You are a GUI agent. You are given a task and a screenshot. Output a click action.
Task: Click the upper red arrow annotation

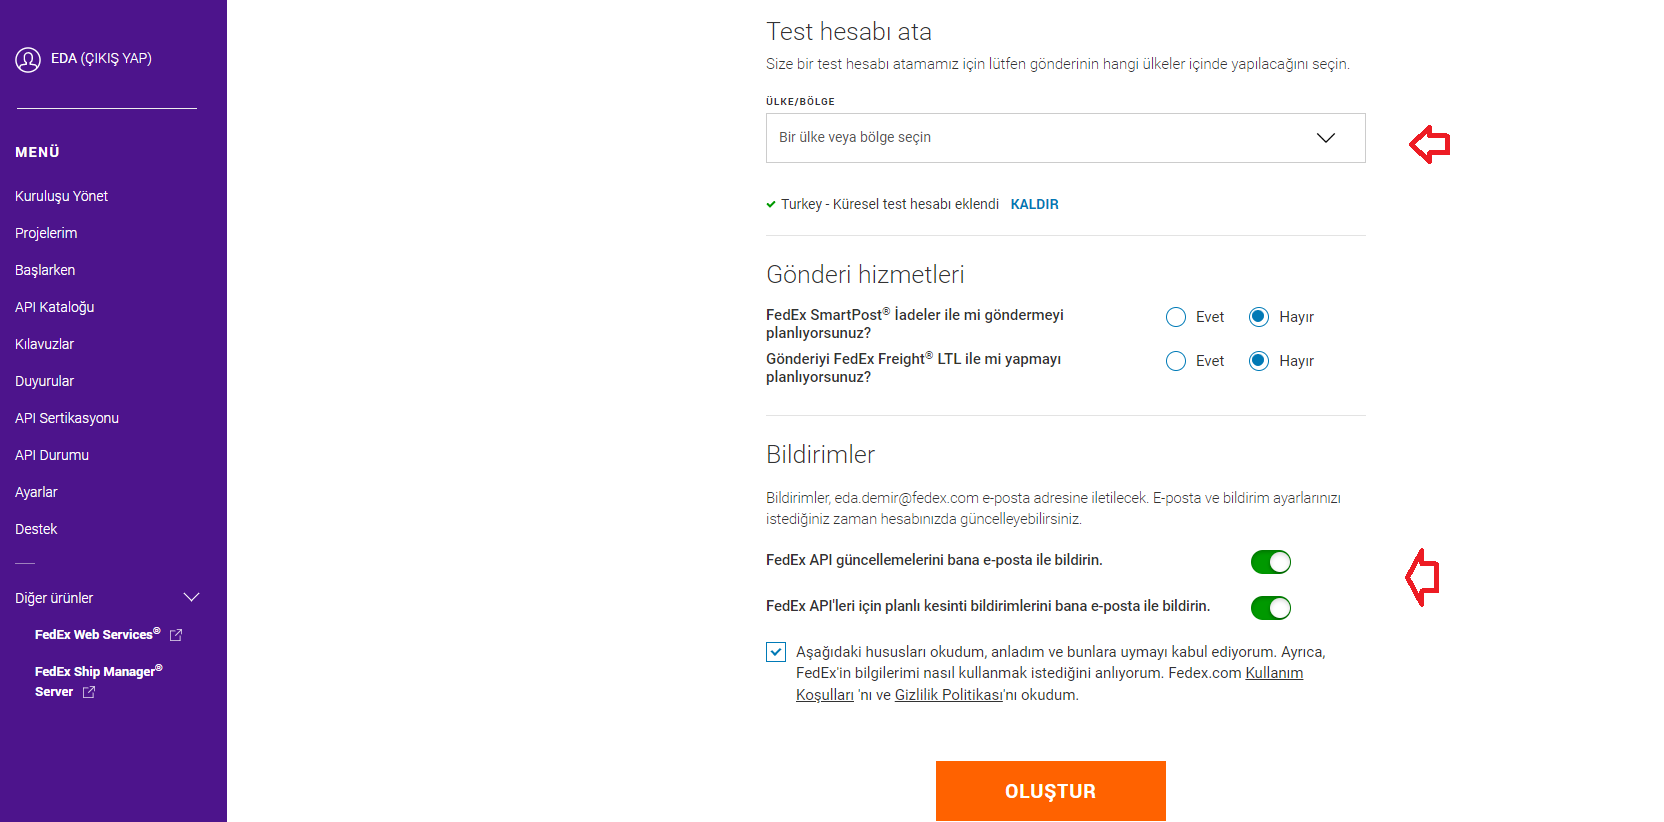click(x=1429, y=144)
